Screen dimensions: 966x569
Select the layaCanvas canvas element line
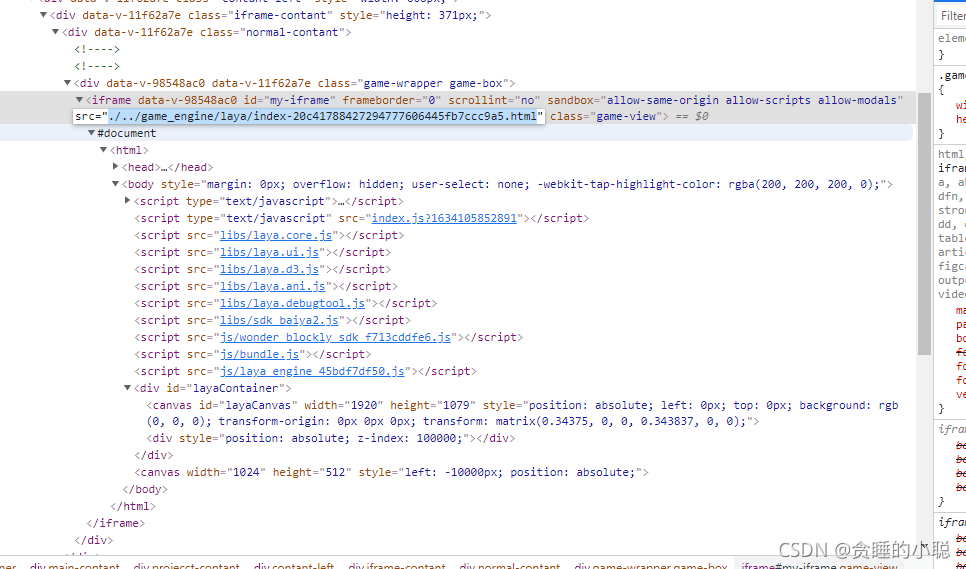pos(522,413)
